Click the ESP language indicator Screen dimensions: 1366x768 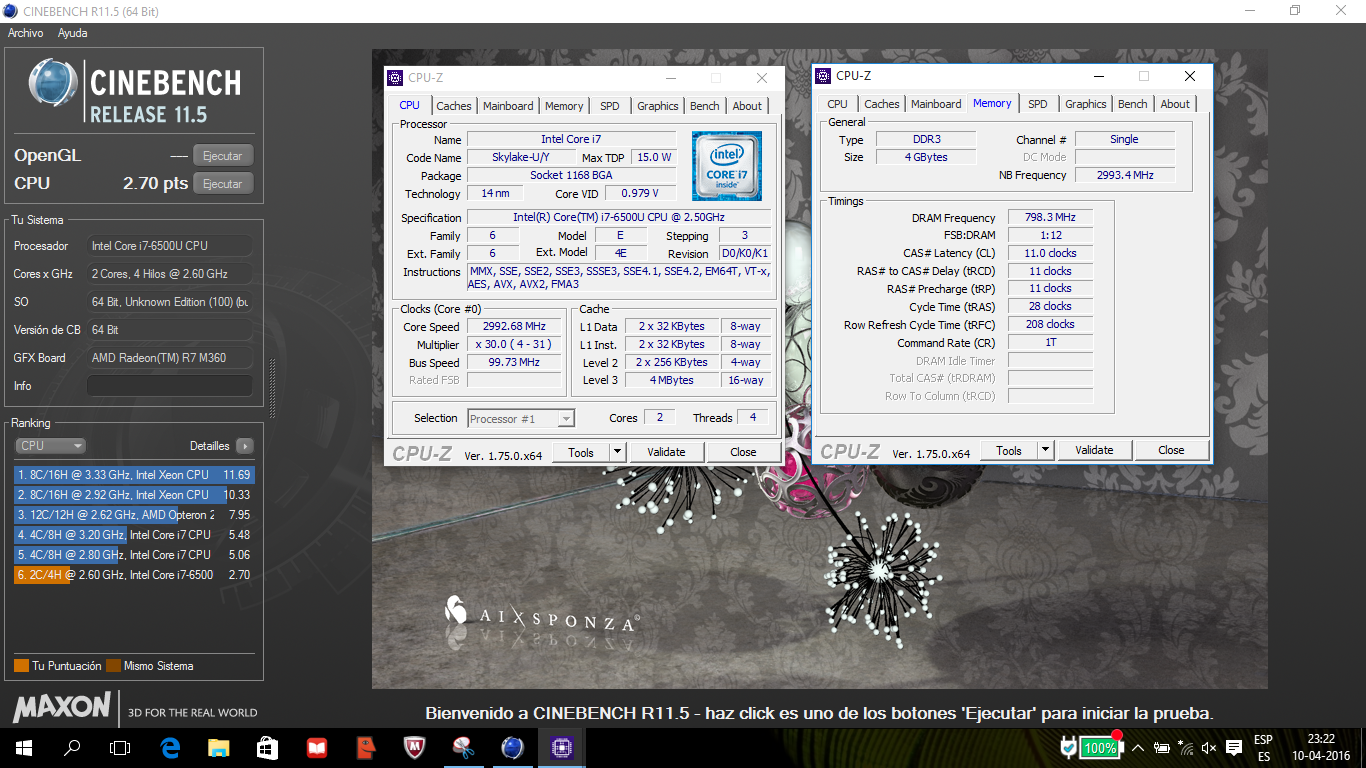1263,740
